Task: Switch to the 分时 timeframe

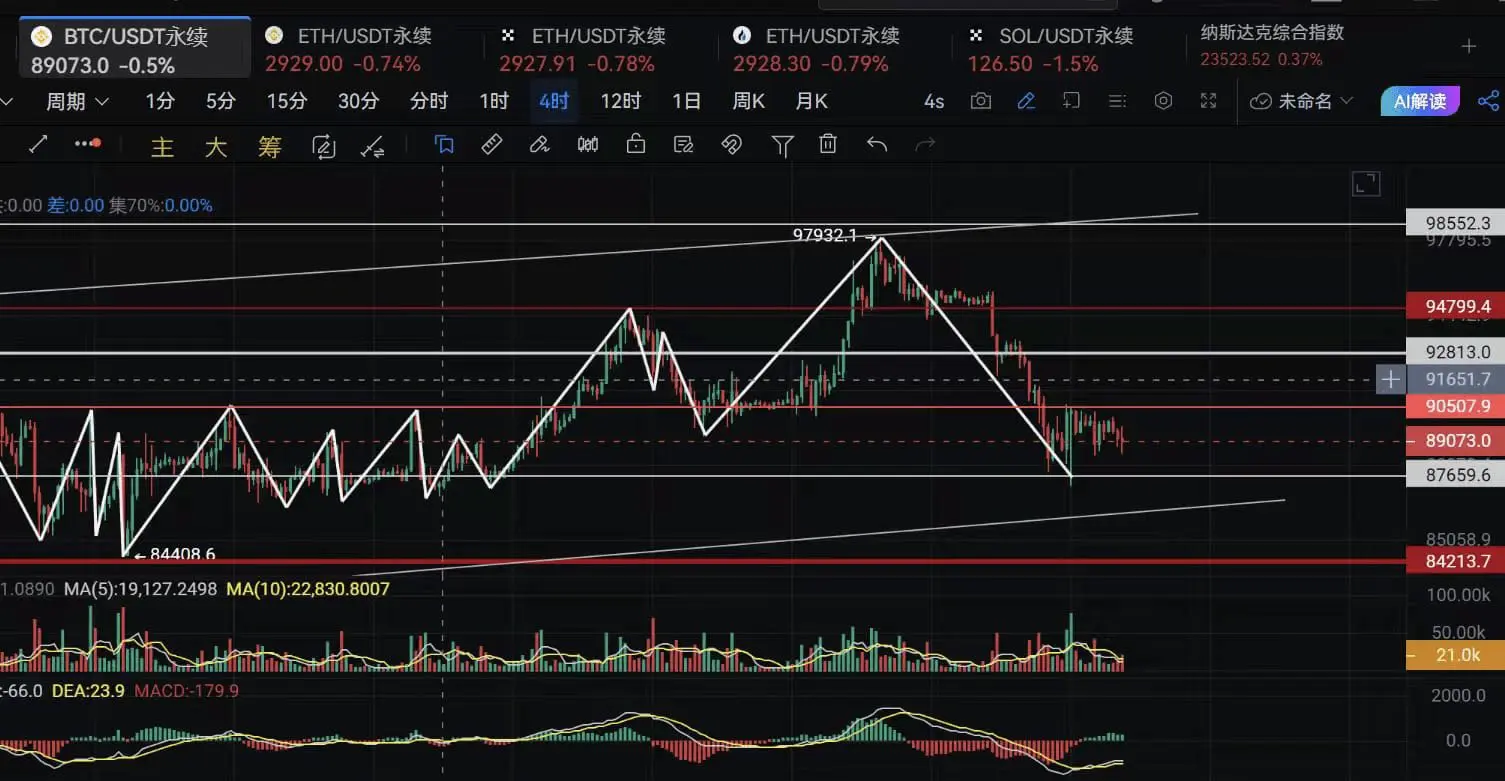Action: click(429, 101)
